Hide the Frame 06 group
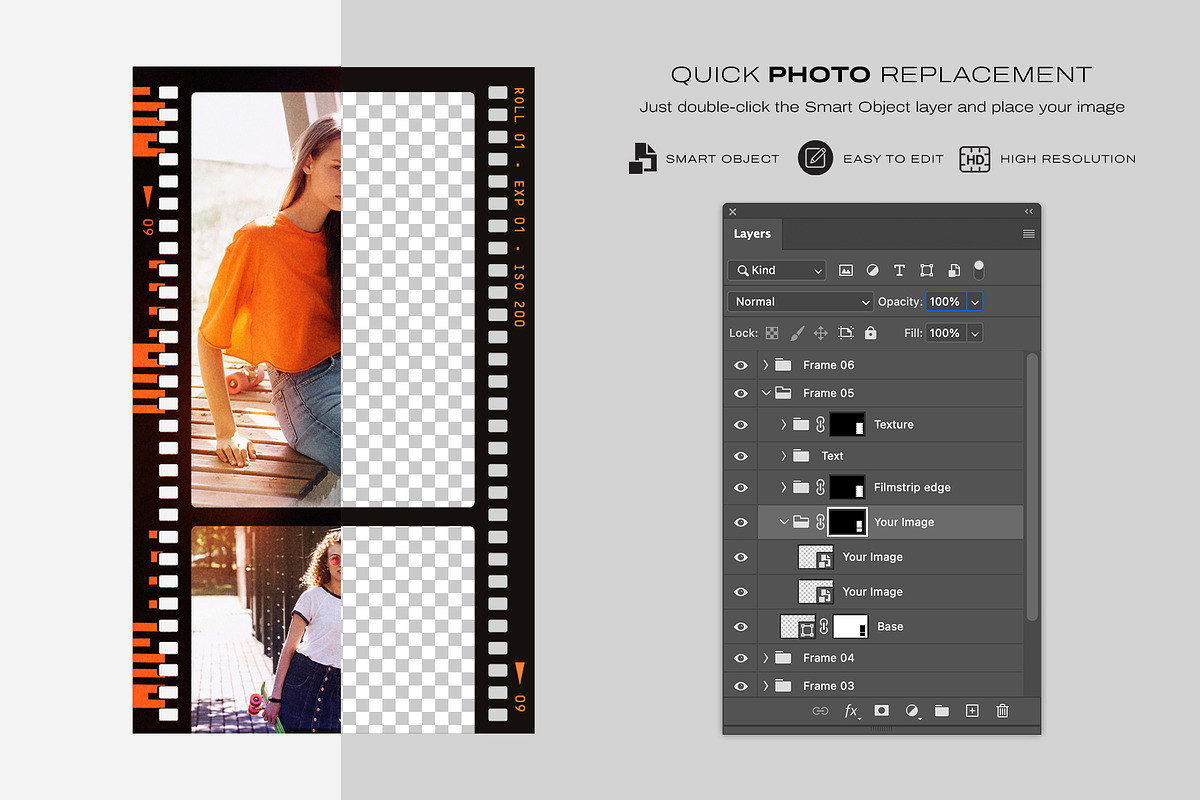Viewport: 1200px width, 800px height. [x=741, y=365]
